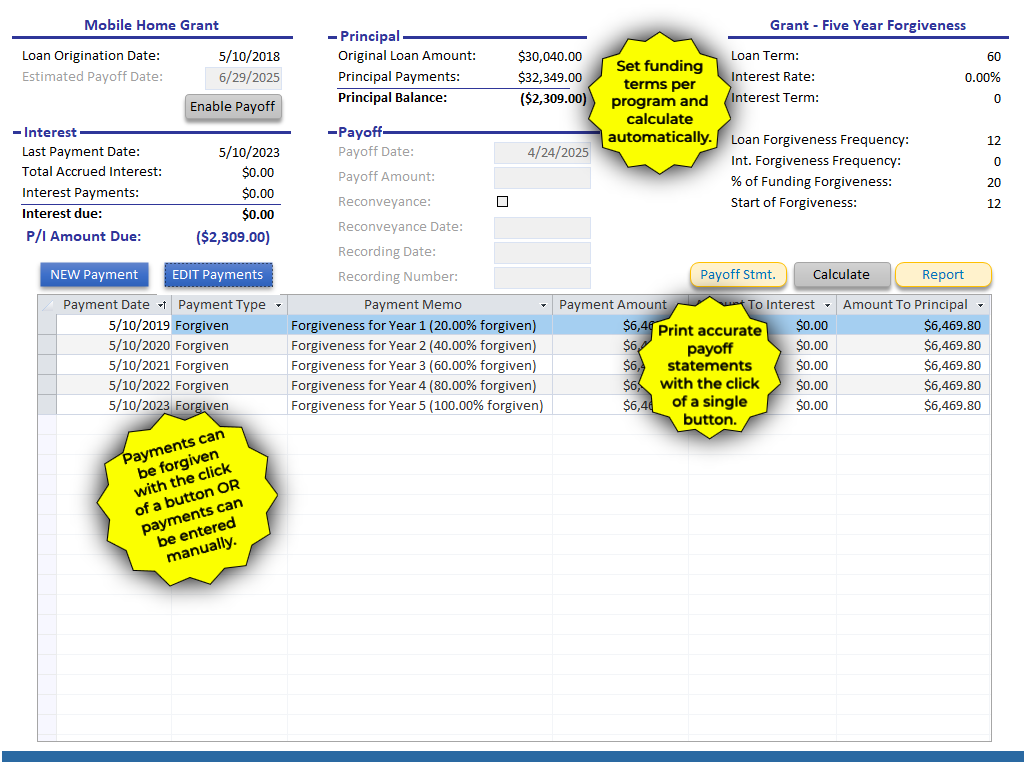1027x762 pixels.
Task: Select the grid's select-all corner box
Action: [47, 305]
